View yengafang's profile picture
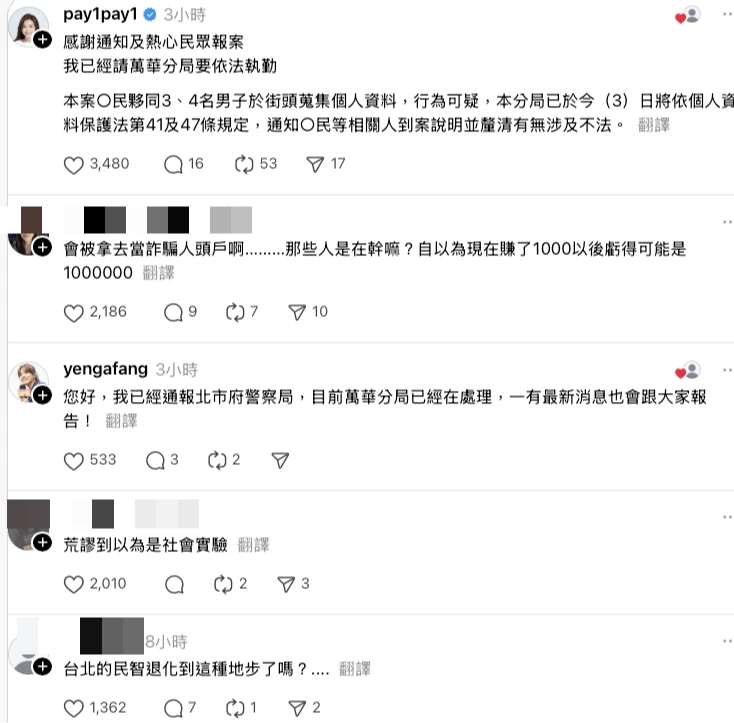This screenshot has width=734, height=723. [x=27, y=382]
